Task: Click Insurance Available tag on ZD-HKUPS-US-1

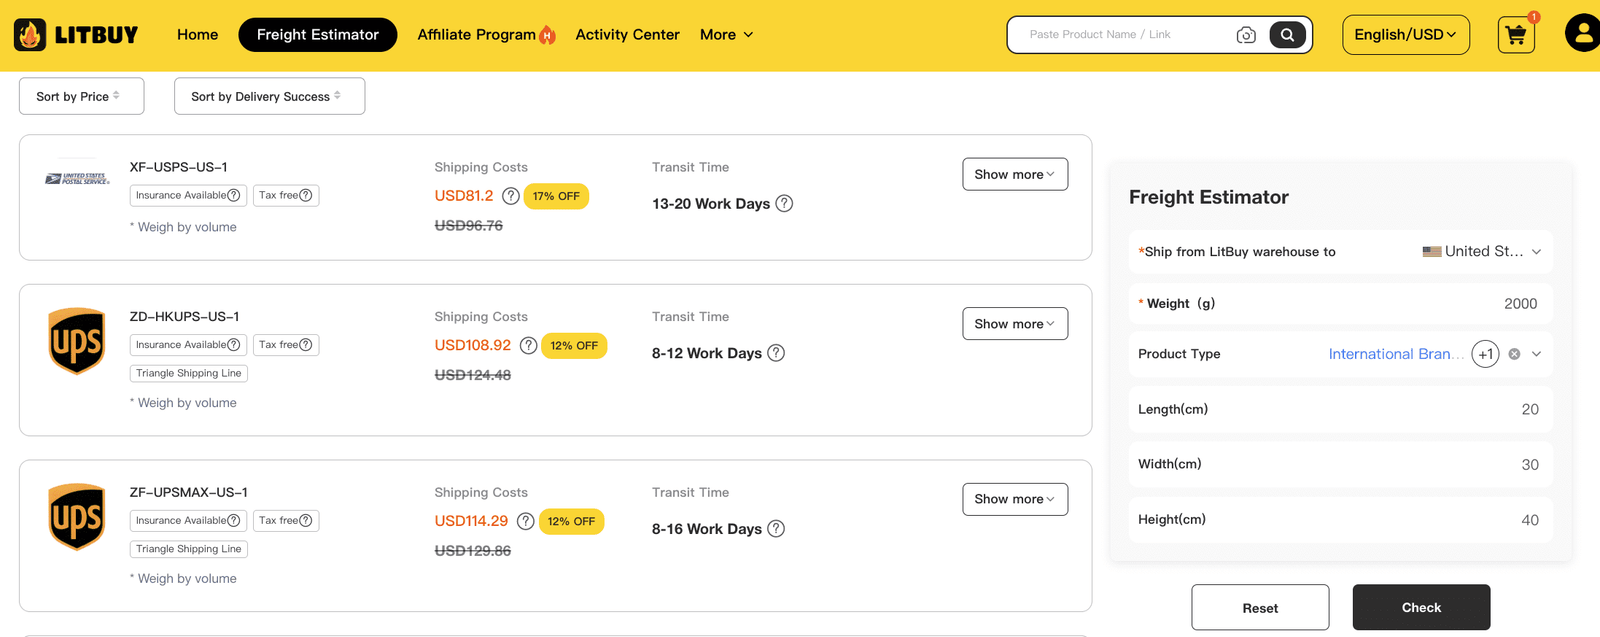Action: click(x=188, y=345)
